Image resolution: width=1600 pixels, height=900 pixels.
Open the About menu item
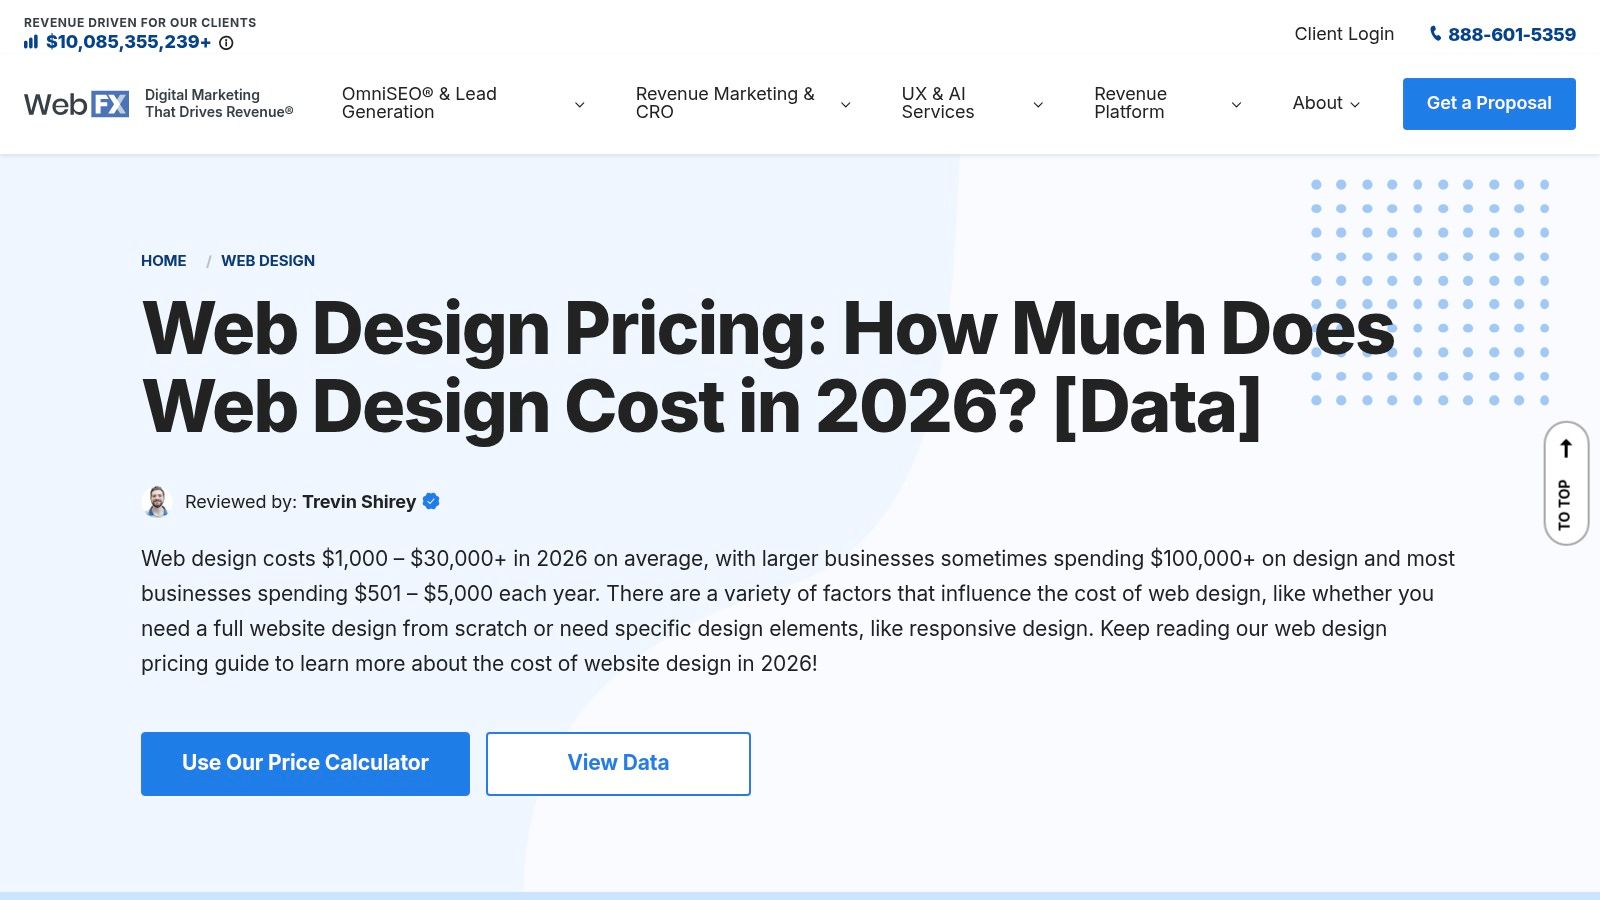pos(1317,103)
